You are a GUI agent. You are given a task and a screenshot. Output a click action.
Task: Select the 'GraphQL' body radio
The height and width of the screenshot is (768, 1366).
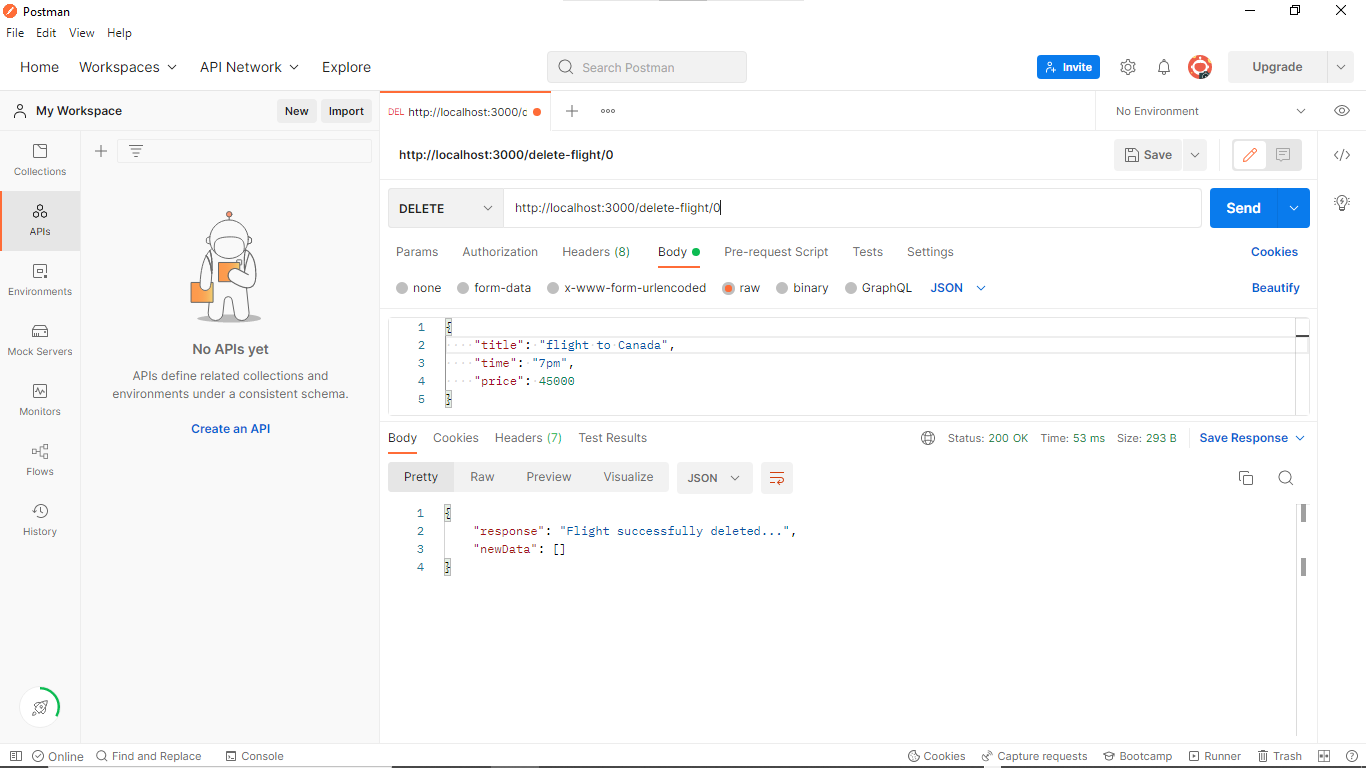[851, 288]
